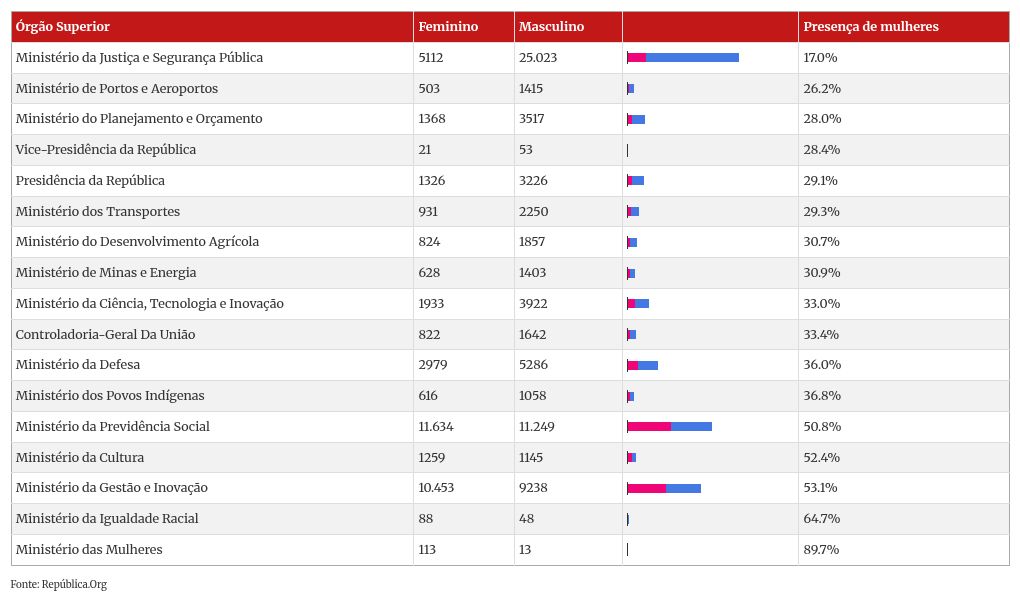Click the 89.7% presence value

click(x=821, y=550)
